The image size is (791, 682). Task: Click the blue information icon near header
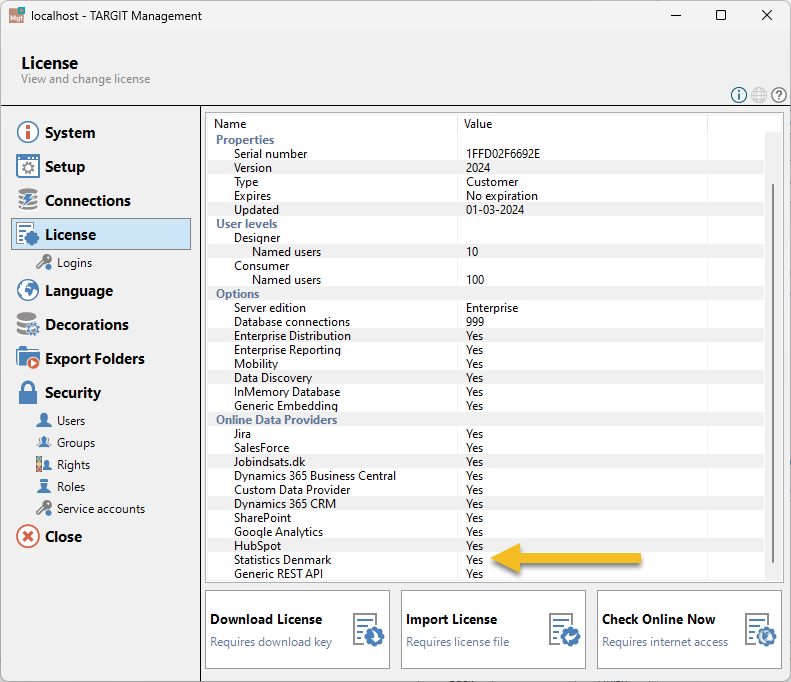pos(739,95)
